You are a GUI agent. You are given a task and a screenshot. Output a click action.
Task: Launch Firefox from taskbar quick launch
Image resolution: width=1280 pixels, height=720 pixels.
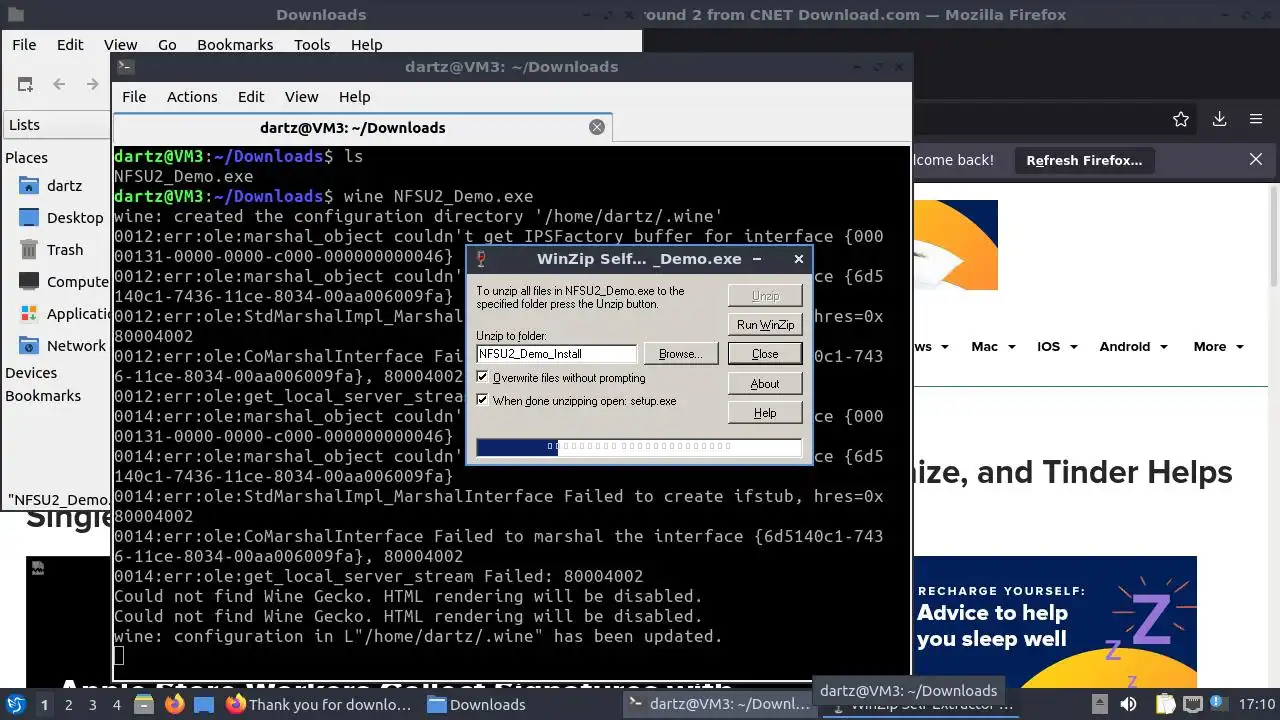tap(174, 704)
